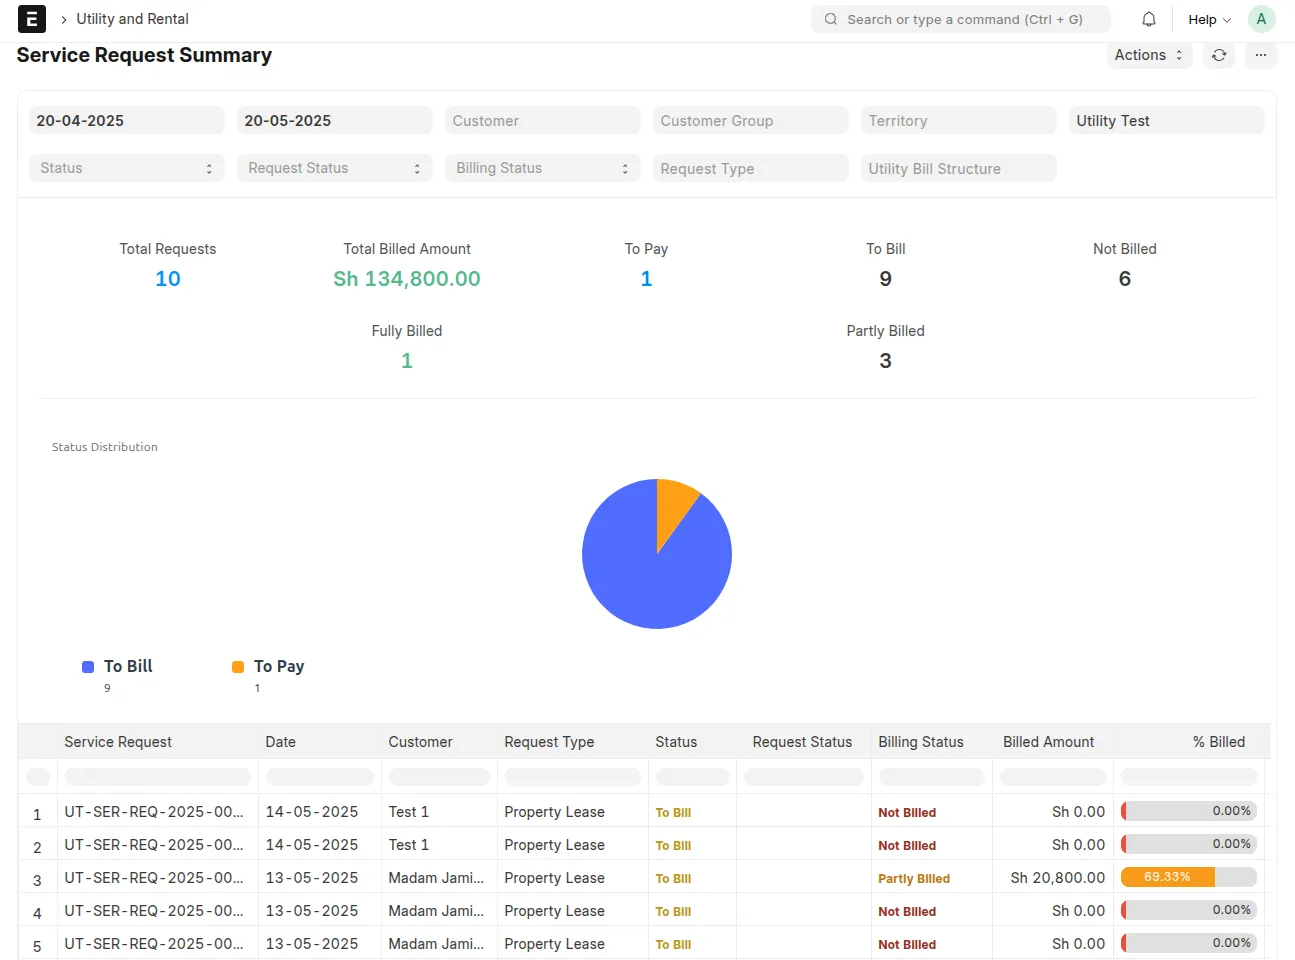
Task: Click the refresh report icon
Action: (x=1219, y=55)
